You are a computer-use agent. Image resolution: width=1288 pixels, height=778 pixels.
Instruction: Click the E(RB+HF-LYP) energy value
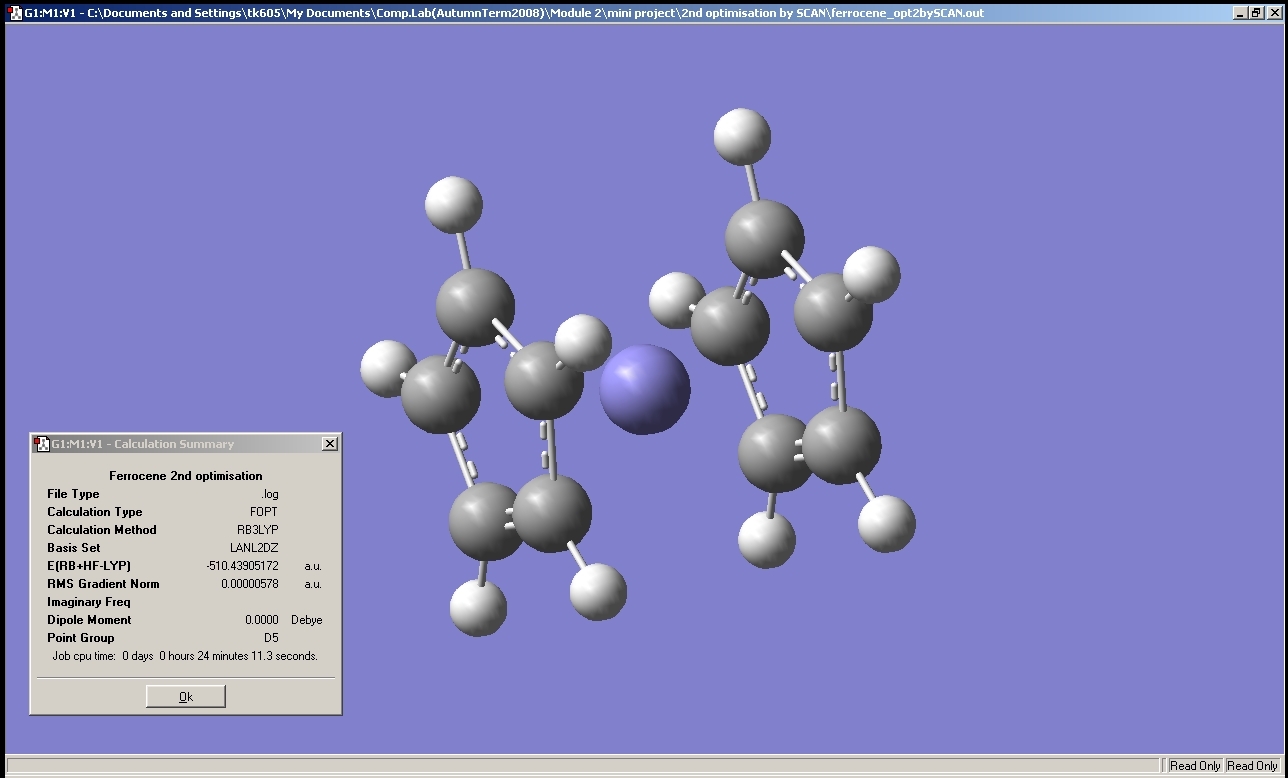(x=242, y=566)
